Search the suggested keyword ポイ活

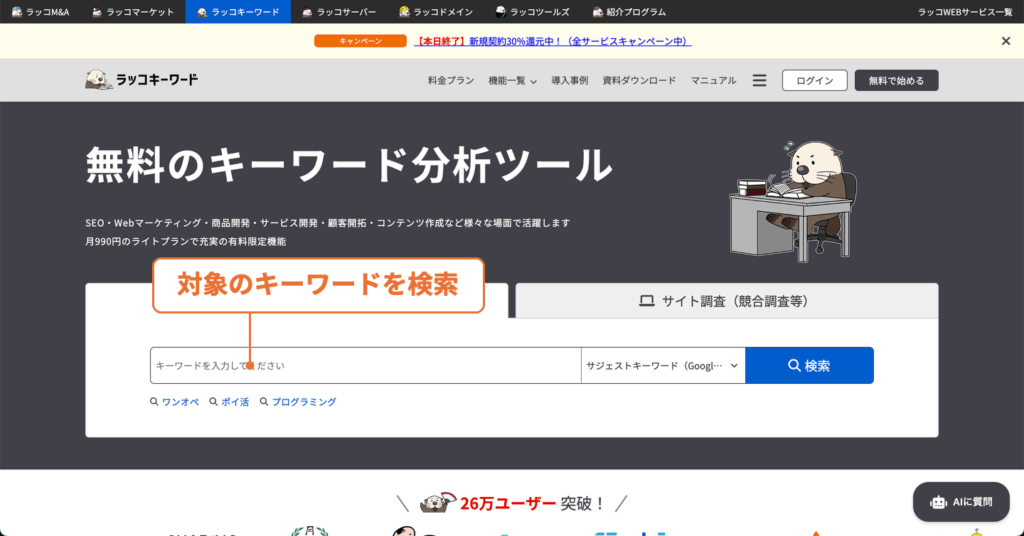234,402
